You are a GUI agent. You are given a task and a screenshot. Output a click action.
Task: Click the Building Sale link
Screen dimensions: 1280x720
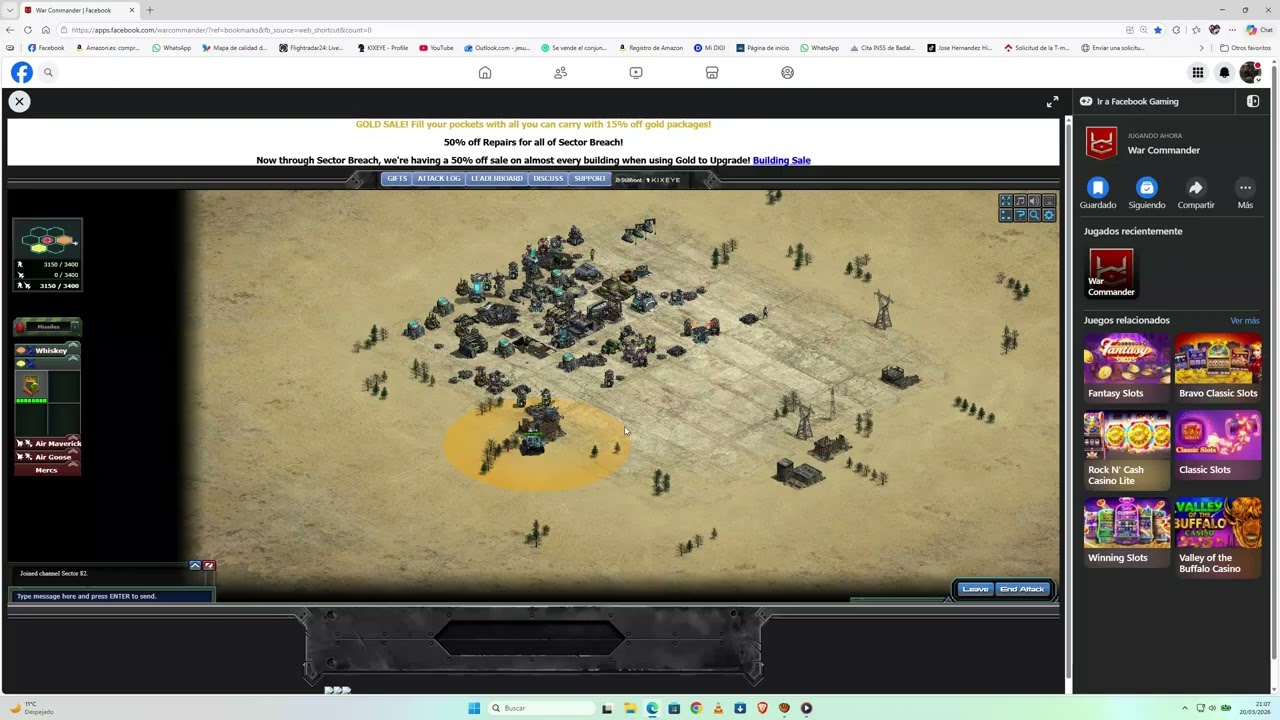781,160
